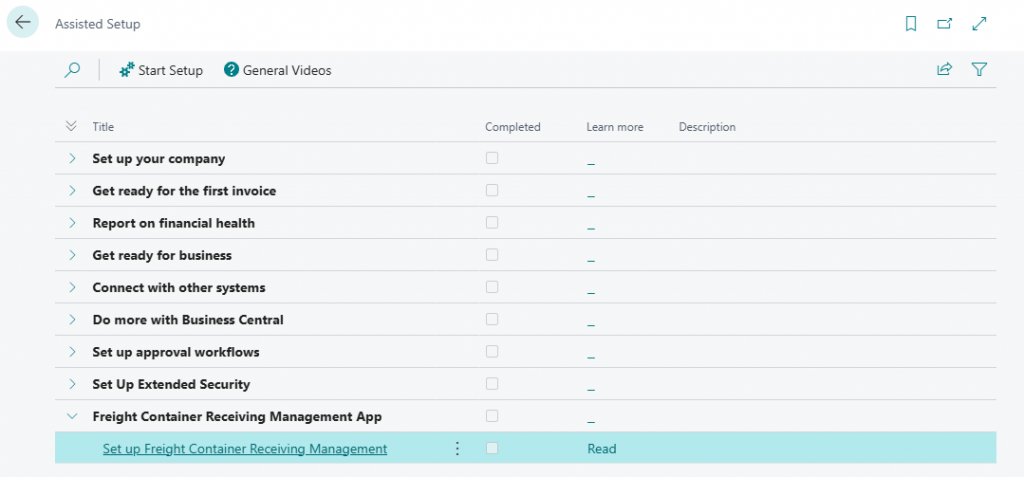Expand the Set up your company group
The image size is (1024, 477).
(x=72, y=158)
